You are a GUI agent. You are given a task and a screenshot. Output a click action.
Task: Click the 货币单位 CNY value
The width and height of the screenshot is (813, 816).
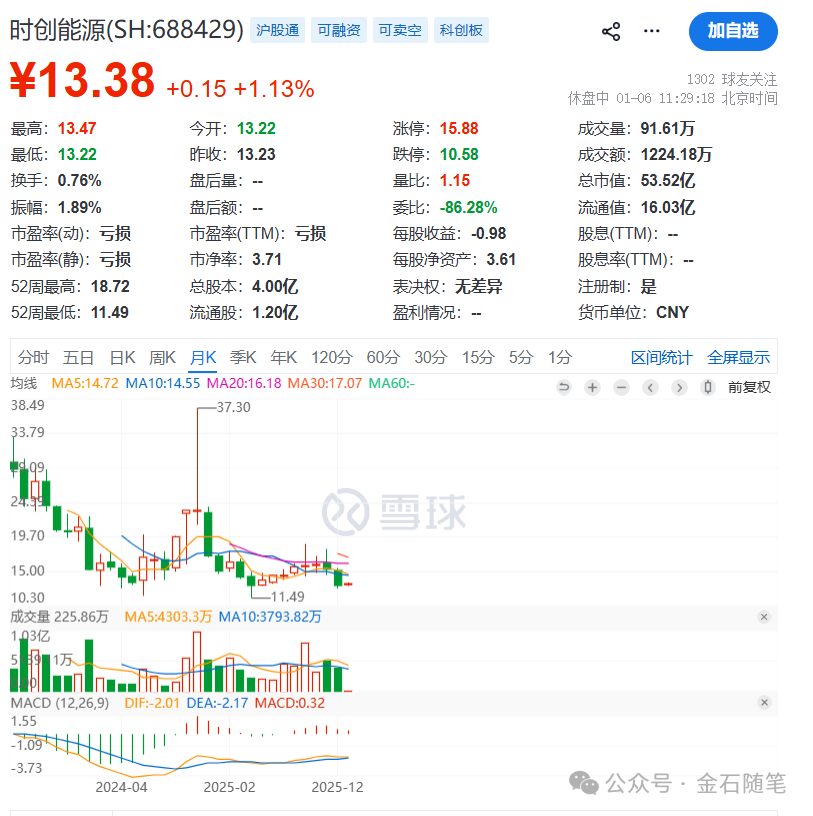pyautogui.click(x=672, y=313)
